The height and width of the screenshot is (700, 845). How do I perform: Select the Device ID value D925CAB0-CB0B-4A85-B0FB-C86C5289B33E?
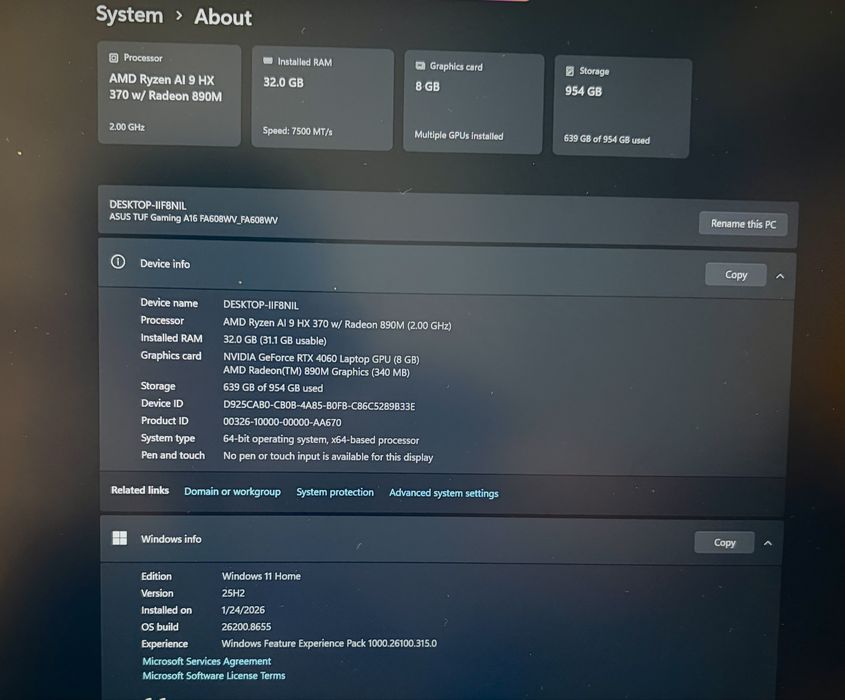tap(319, 406)
